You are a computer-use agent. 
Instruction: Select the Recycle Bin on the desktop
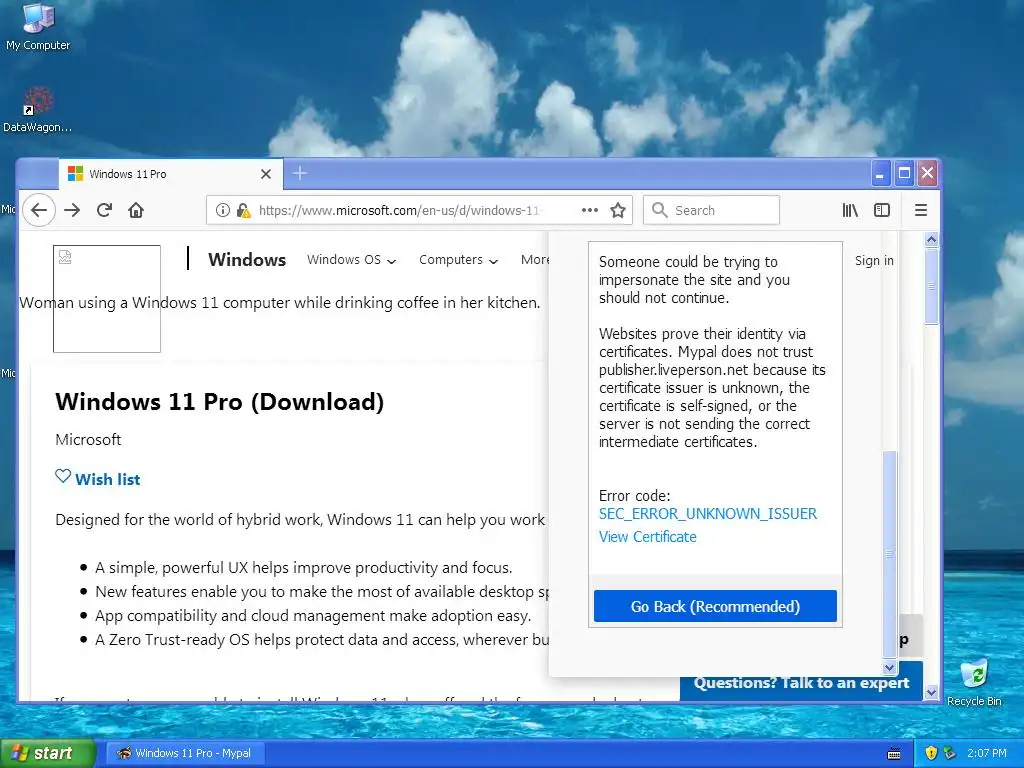[x=974, y=682]
